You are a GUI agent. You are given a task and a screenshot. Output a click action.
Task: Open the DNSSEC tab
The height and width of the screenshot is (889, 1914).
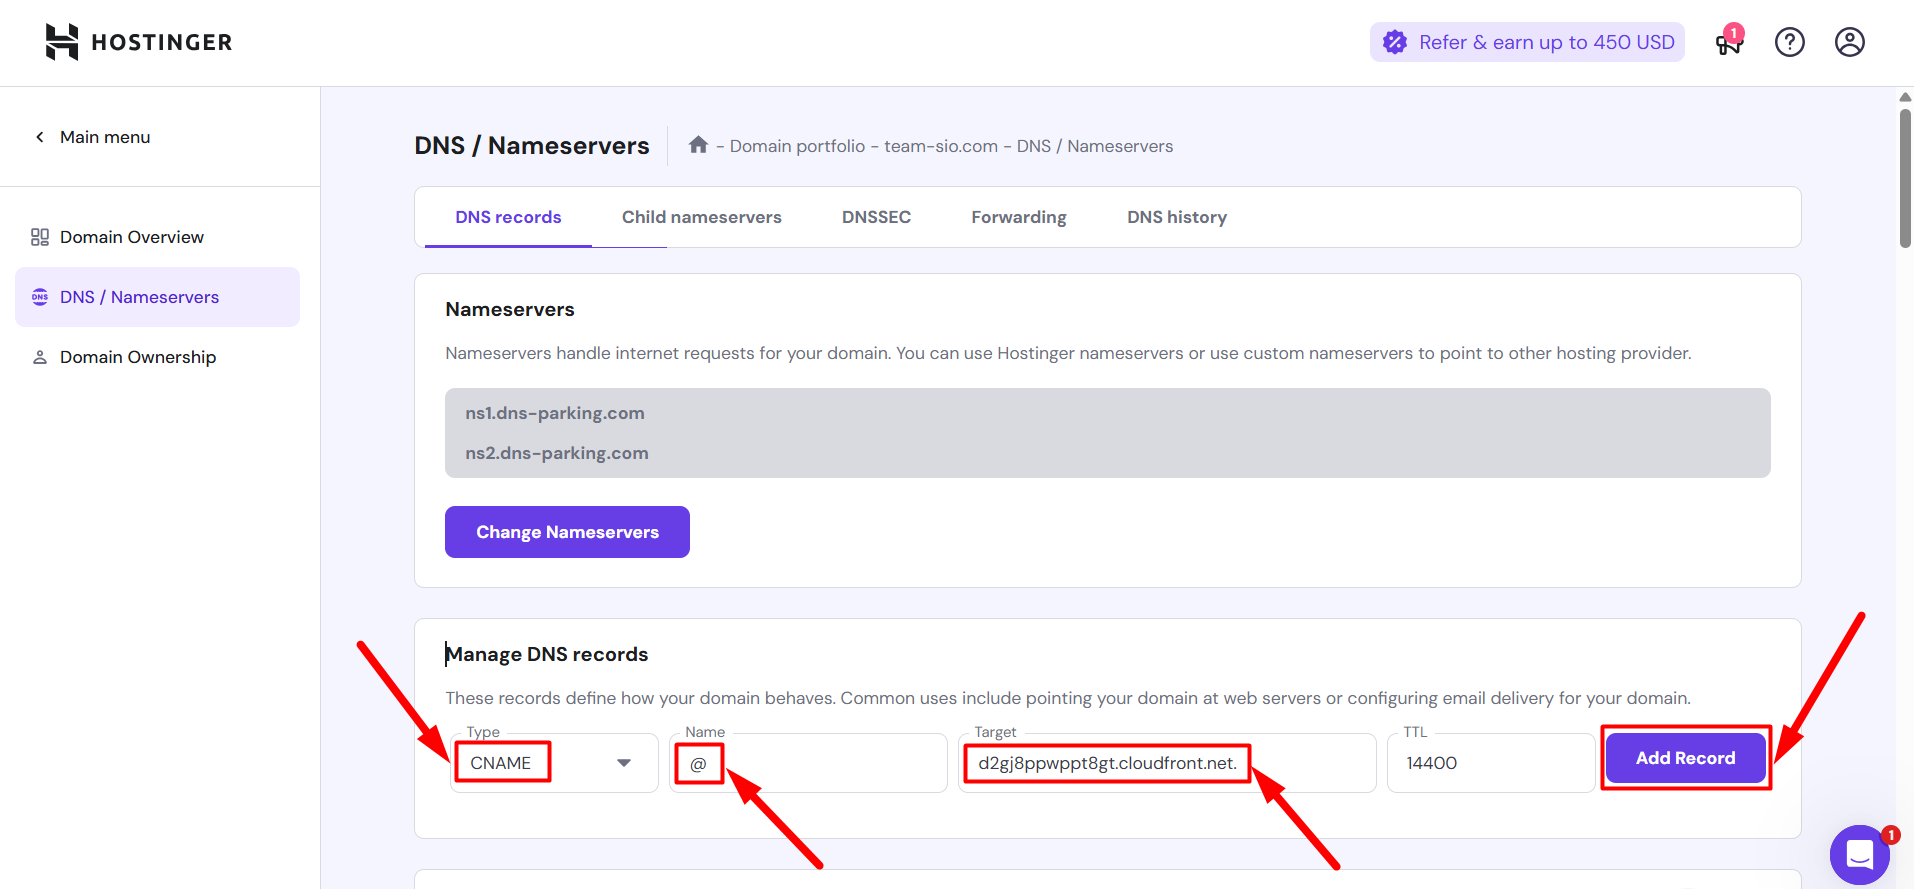876,217
